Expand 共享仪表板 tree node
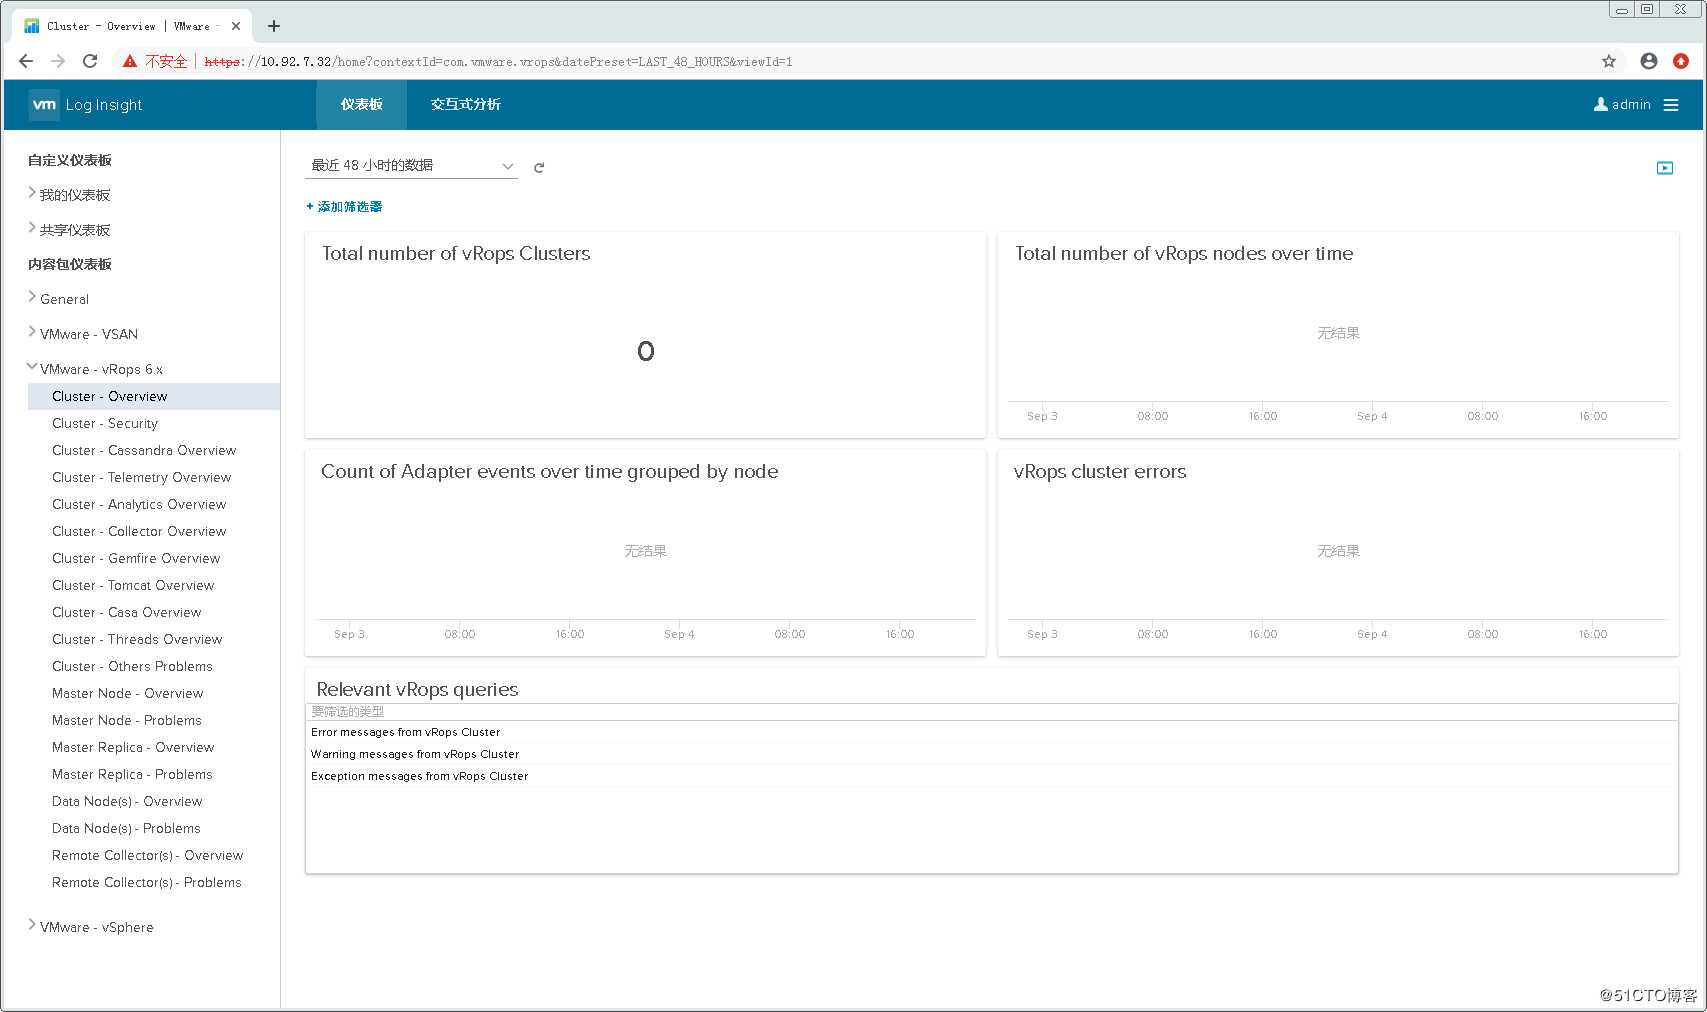The width and height of the screenshot is (1707, 1012). pos(32,228)
